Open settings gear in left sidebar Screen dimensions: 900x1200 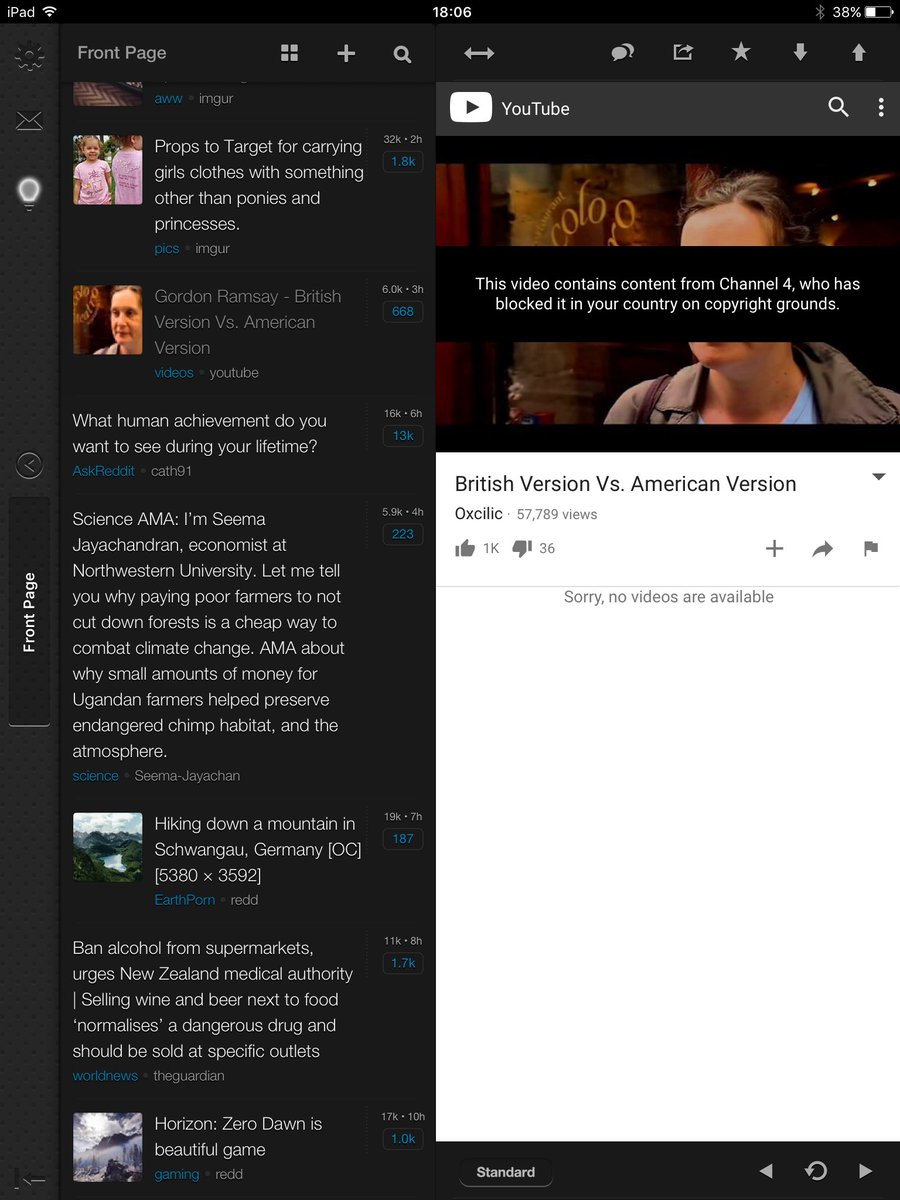tap(29, 57)
